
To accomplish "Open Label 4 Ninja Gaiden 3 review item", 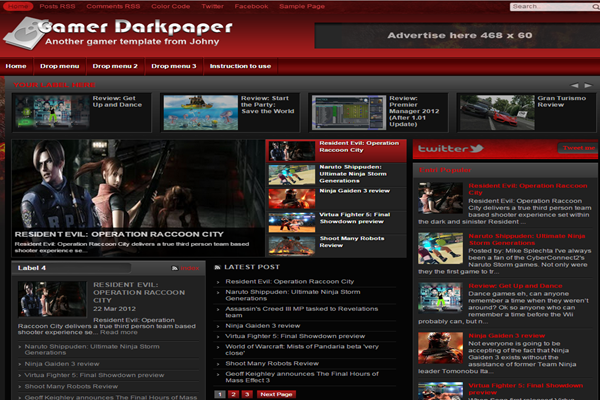I will tap(62, 364).
